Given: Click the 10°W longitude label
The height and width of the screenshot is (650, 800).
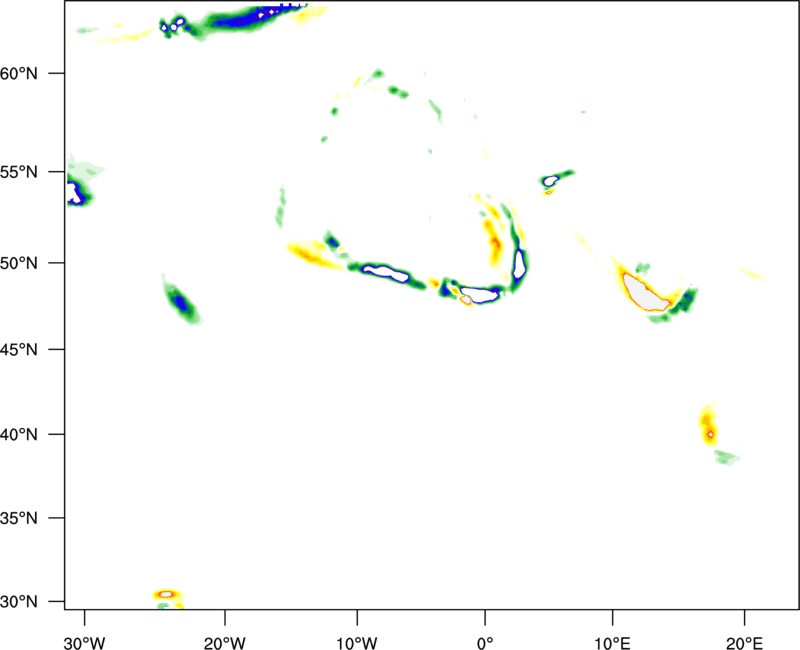Looking at the screenshot, I should pos(357,643).
